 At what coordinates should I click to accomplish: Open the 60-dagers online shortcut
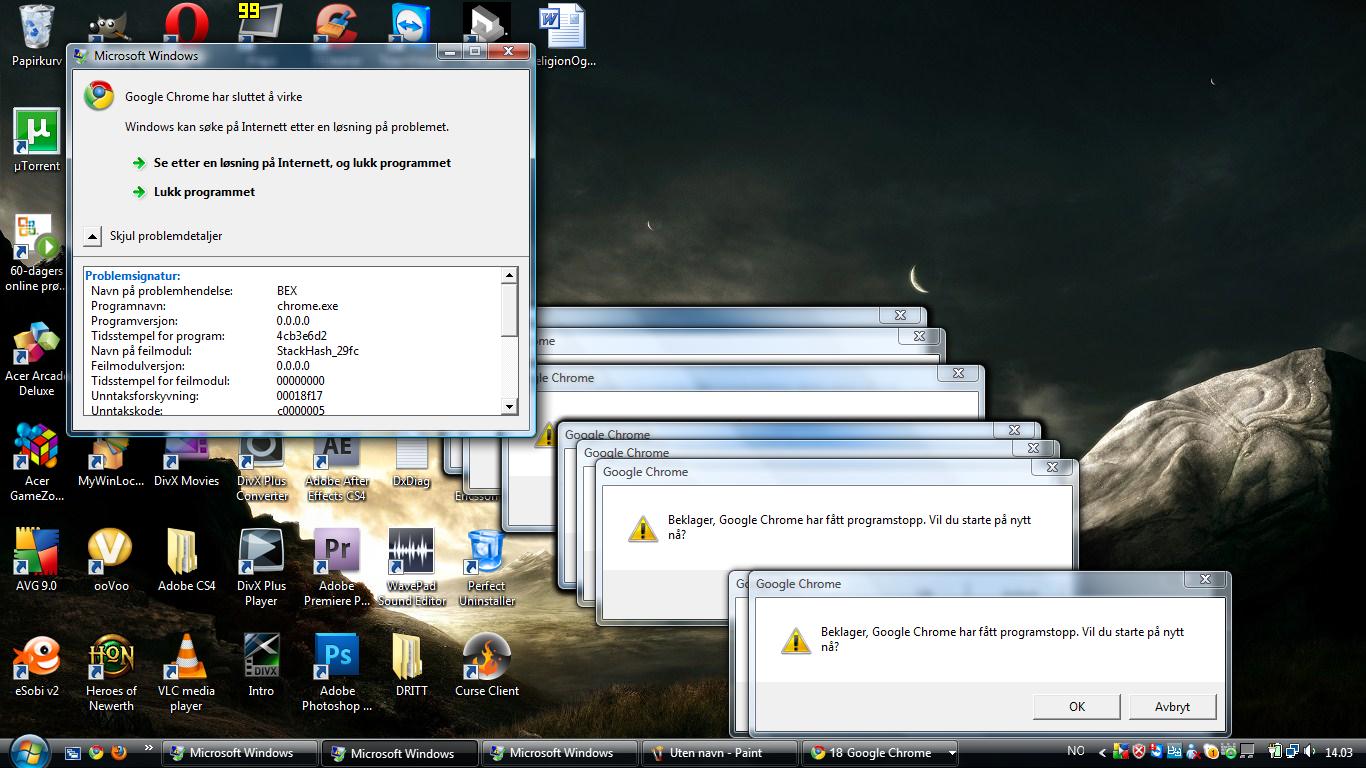click(37, 252)
